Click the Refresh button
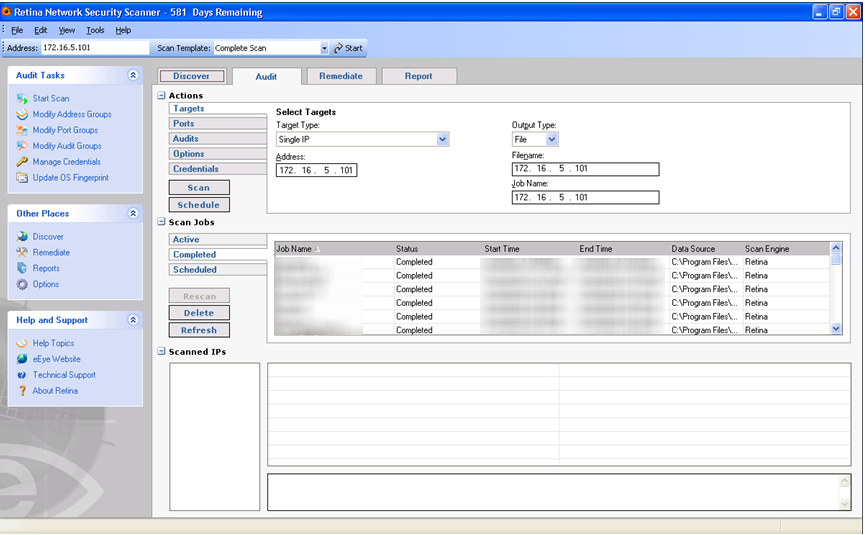865x535 pixels. 199,330
